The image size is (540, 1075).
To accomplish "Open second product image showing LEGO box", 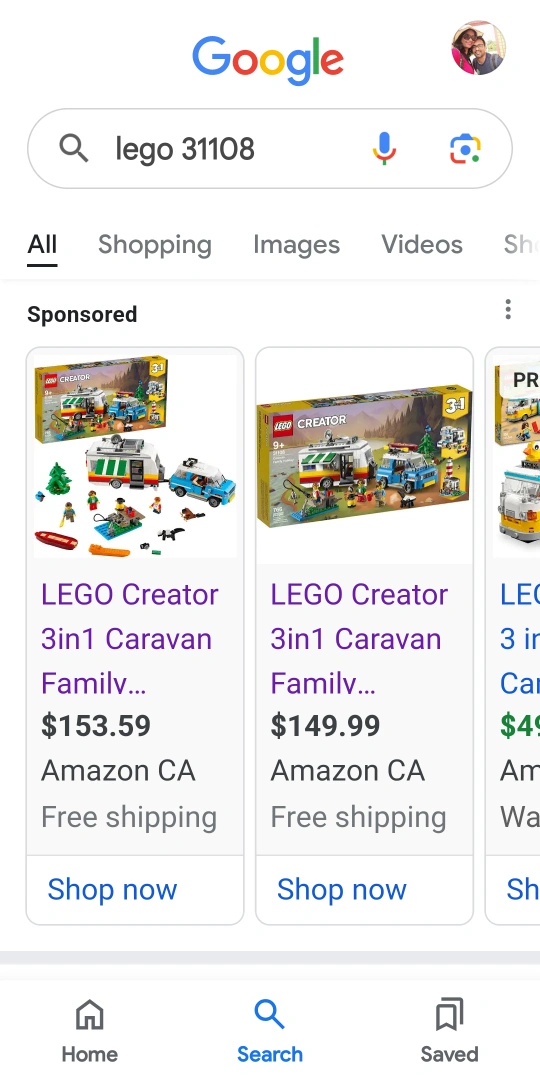I will pyautogui.click(x=365, y=456).
